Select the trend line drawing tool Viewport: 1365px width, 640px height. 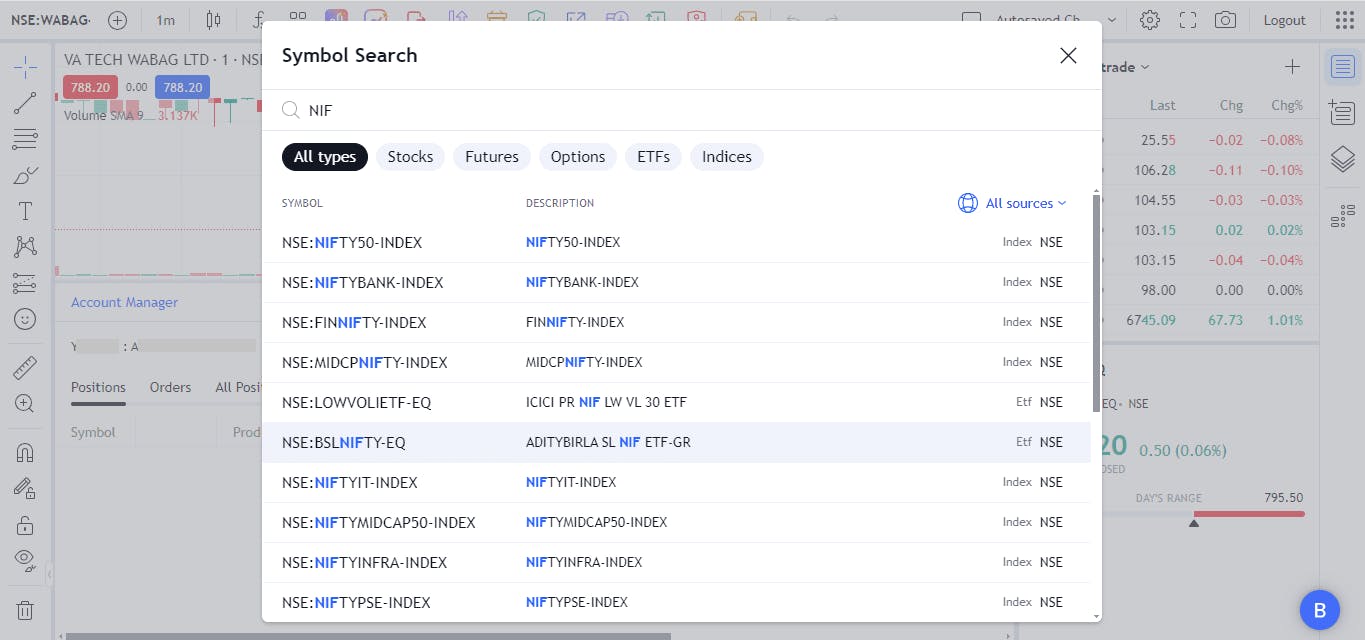25,102
